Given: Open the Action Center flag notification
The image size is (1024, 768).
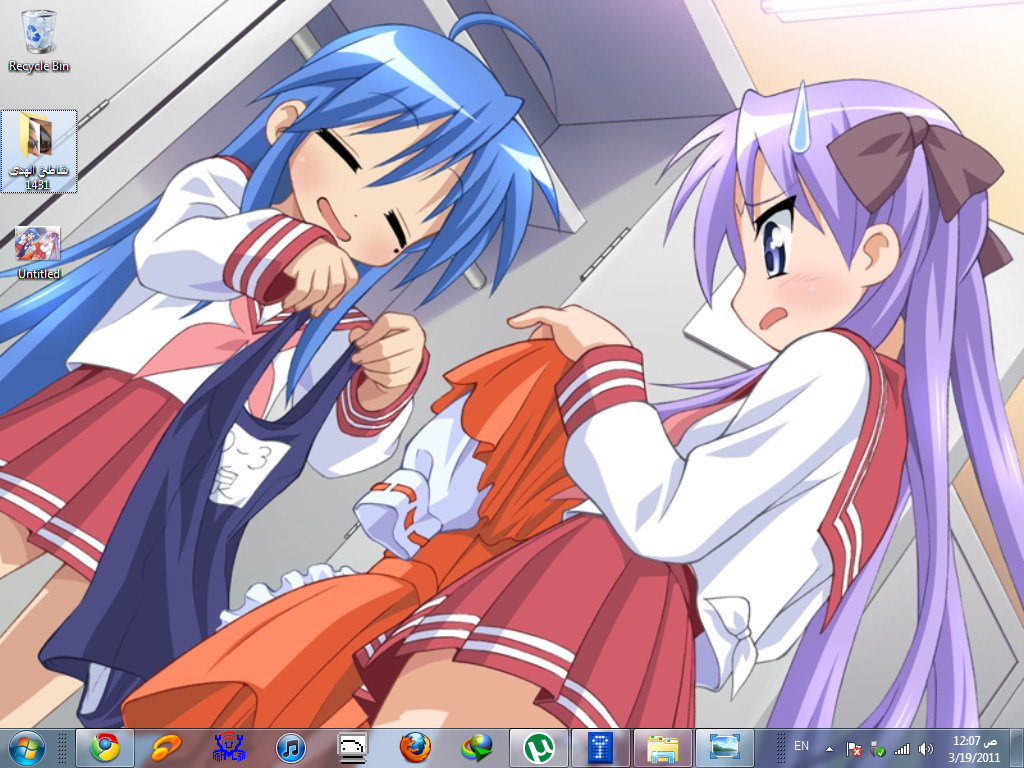Looking at the screenshot, I should pos(854,748).
